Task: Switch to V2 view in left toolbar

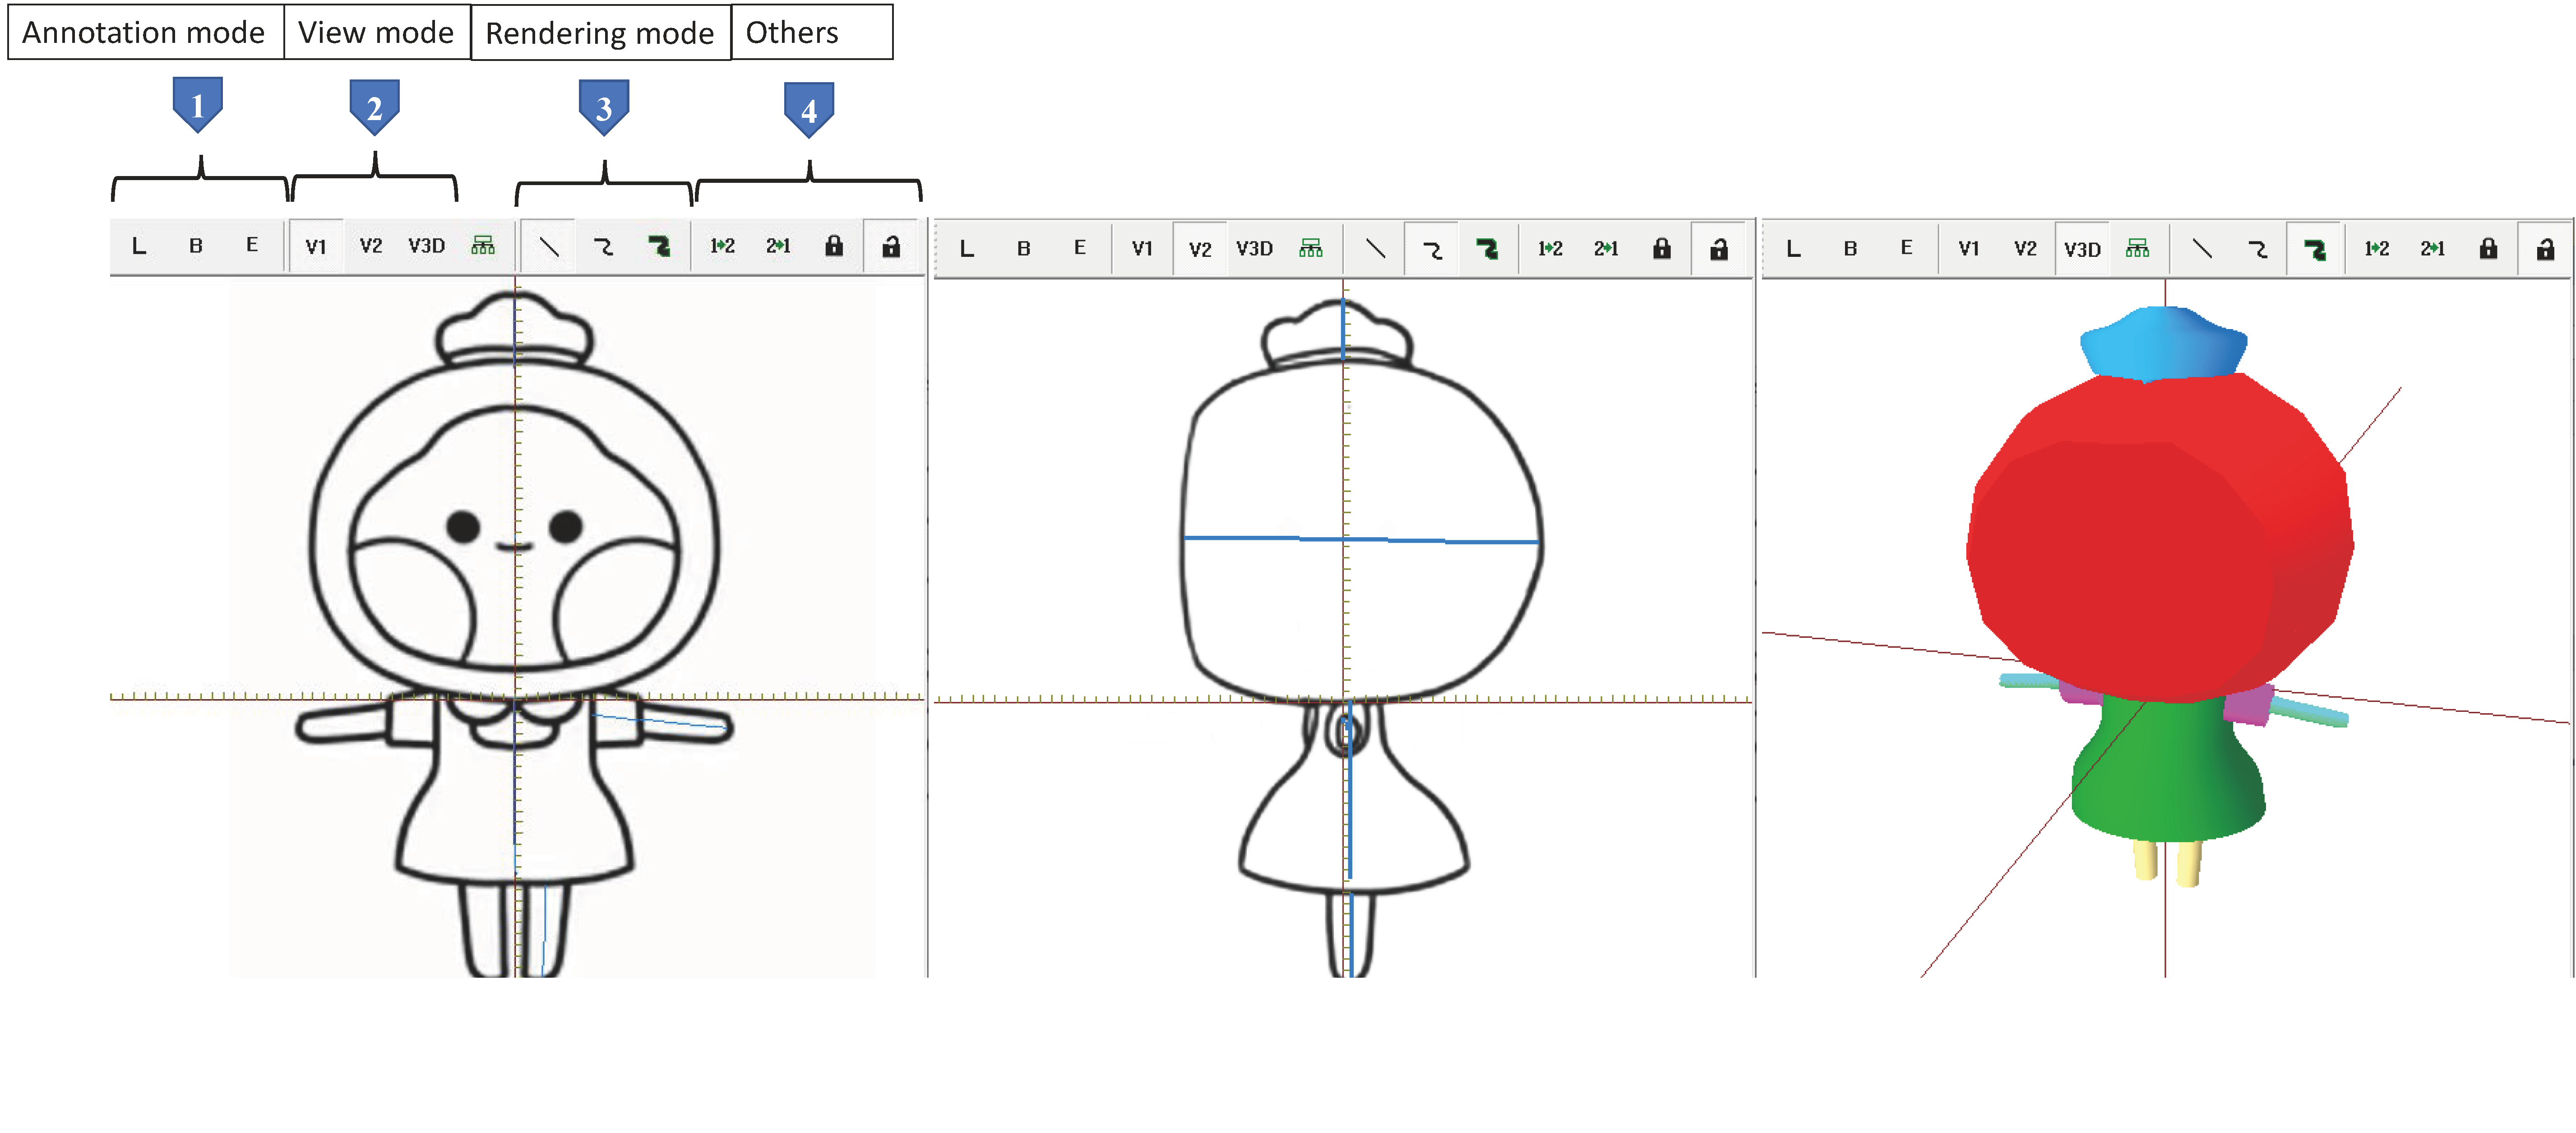Action: click(x=371, y=246)
